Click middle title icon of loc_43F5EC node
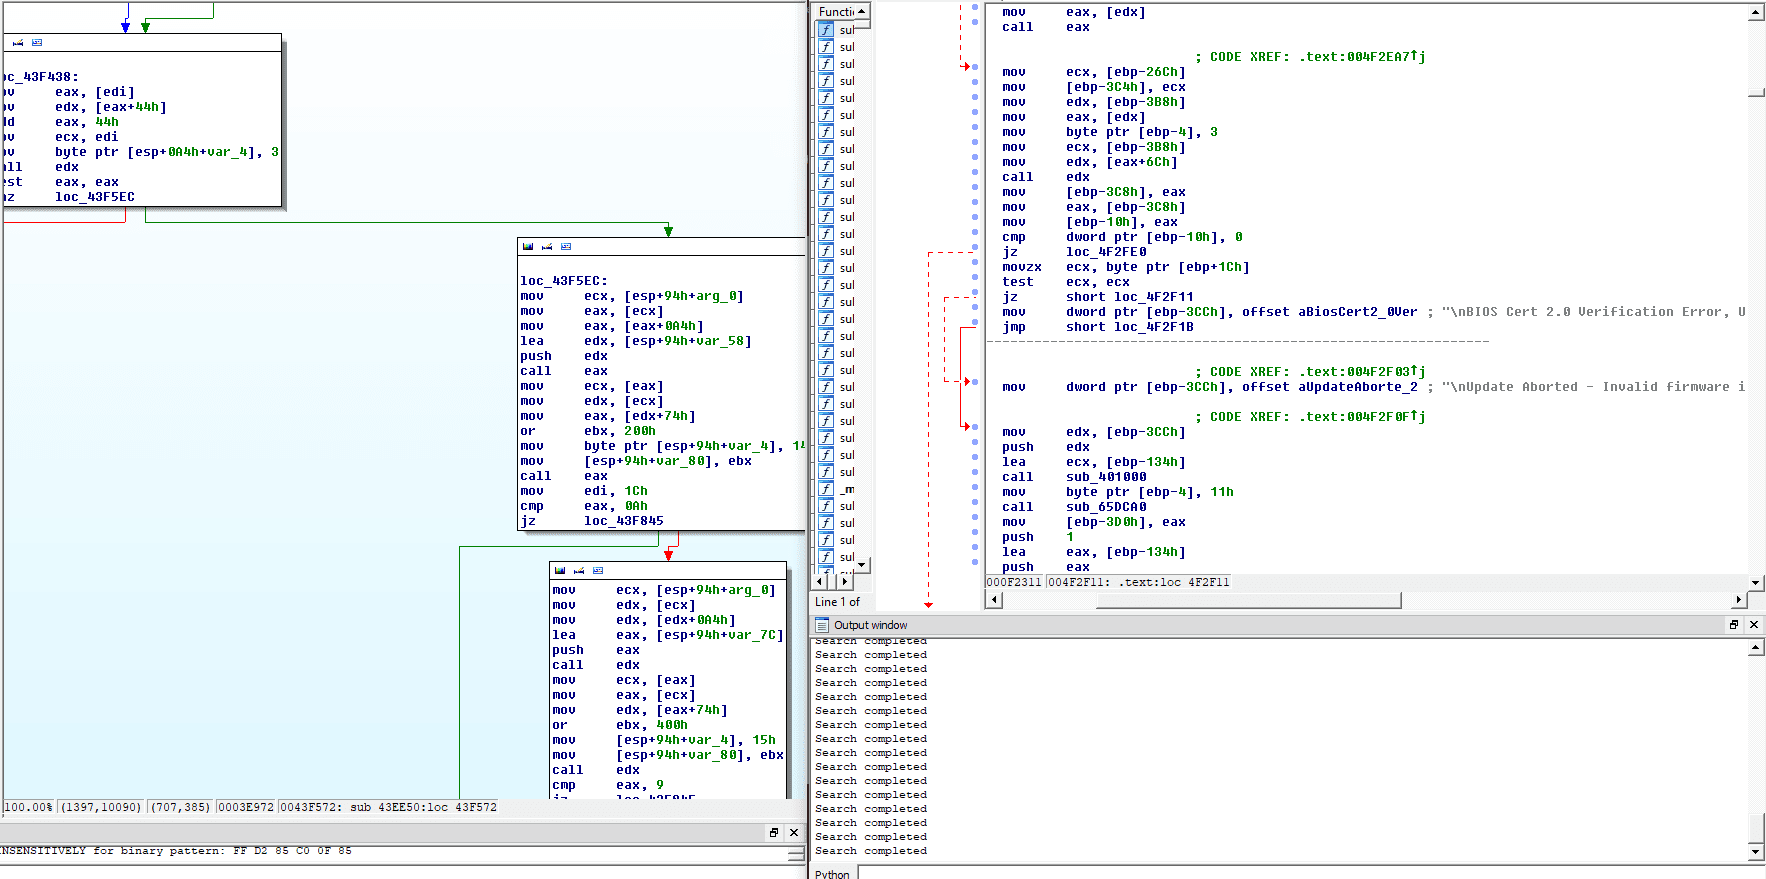 tap(547, 246)
